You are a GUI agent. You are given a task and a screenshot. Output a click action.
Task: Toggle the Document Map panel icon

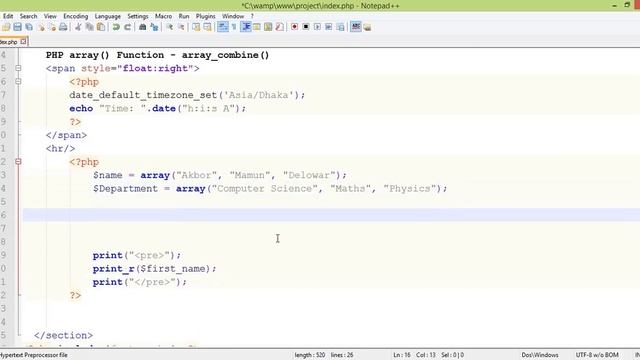(x=268, y=27)
